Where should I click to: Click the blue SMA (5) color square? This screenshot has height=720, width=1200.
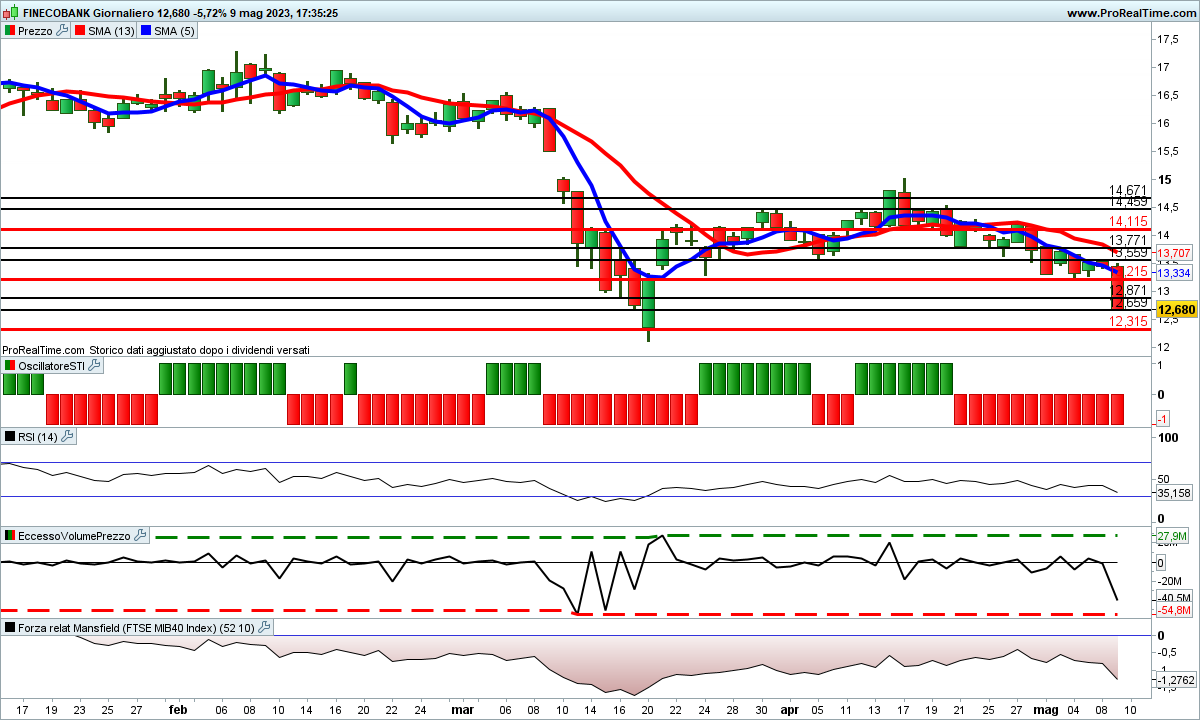tap(145, 31)
